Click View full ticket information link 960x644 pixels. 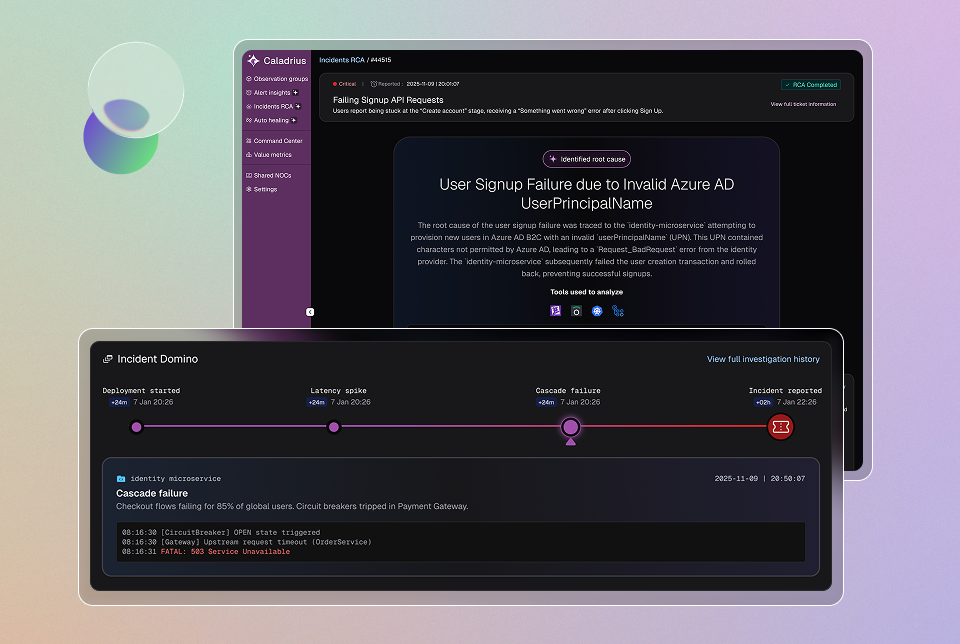[803, 104]
